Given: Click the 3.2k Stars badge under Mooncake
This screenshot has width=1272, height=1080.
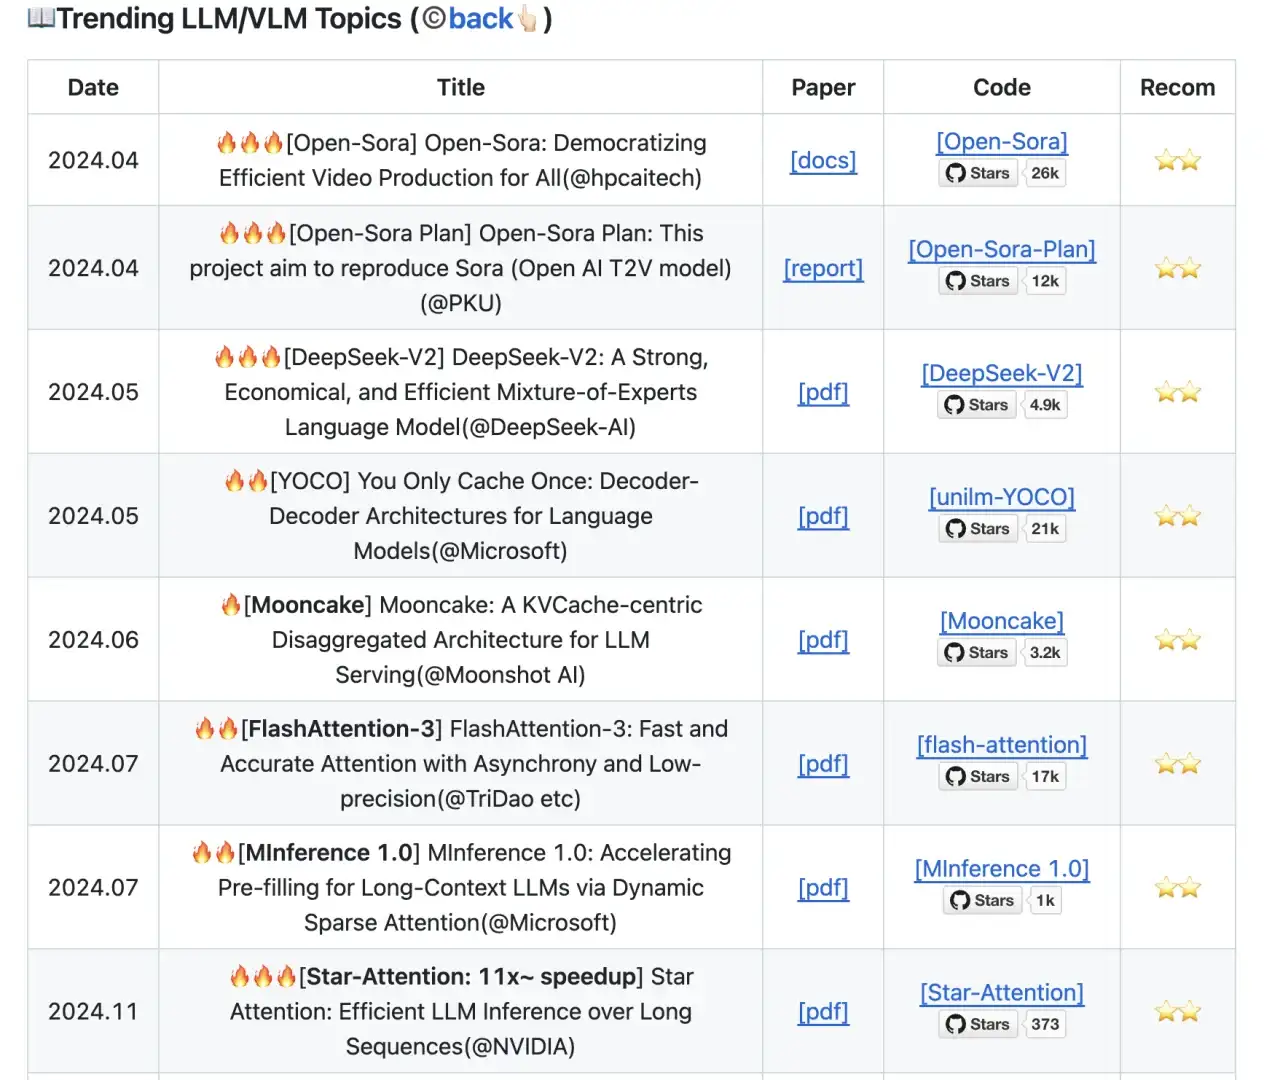Looking at the screenshot, I should pos(1002,653).
